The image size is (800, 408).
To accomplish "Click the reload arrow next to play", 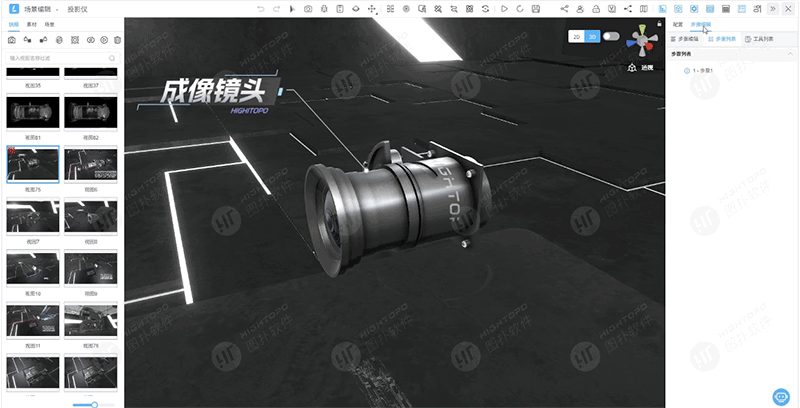I will coord(520,9).
